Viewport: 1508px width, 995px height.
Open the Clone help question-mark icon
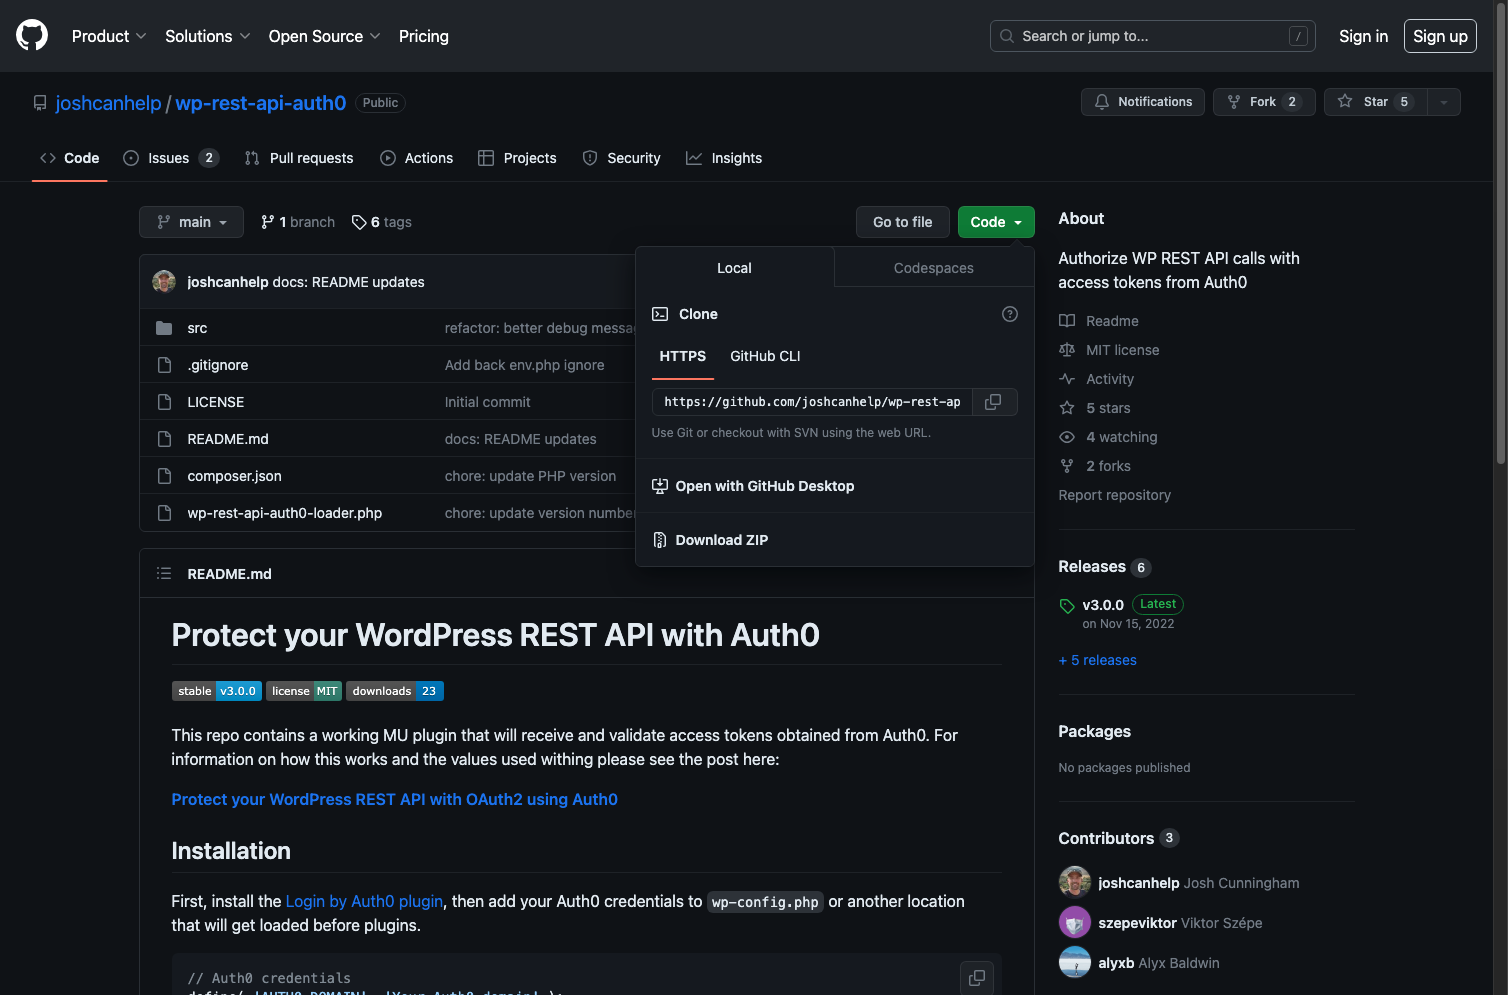(1010, 314)
